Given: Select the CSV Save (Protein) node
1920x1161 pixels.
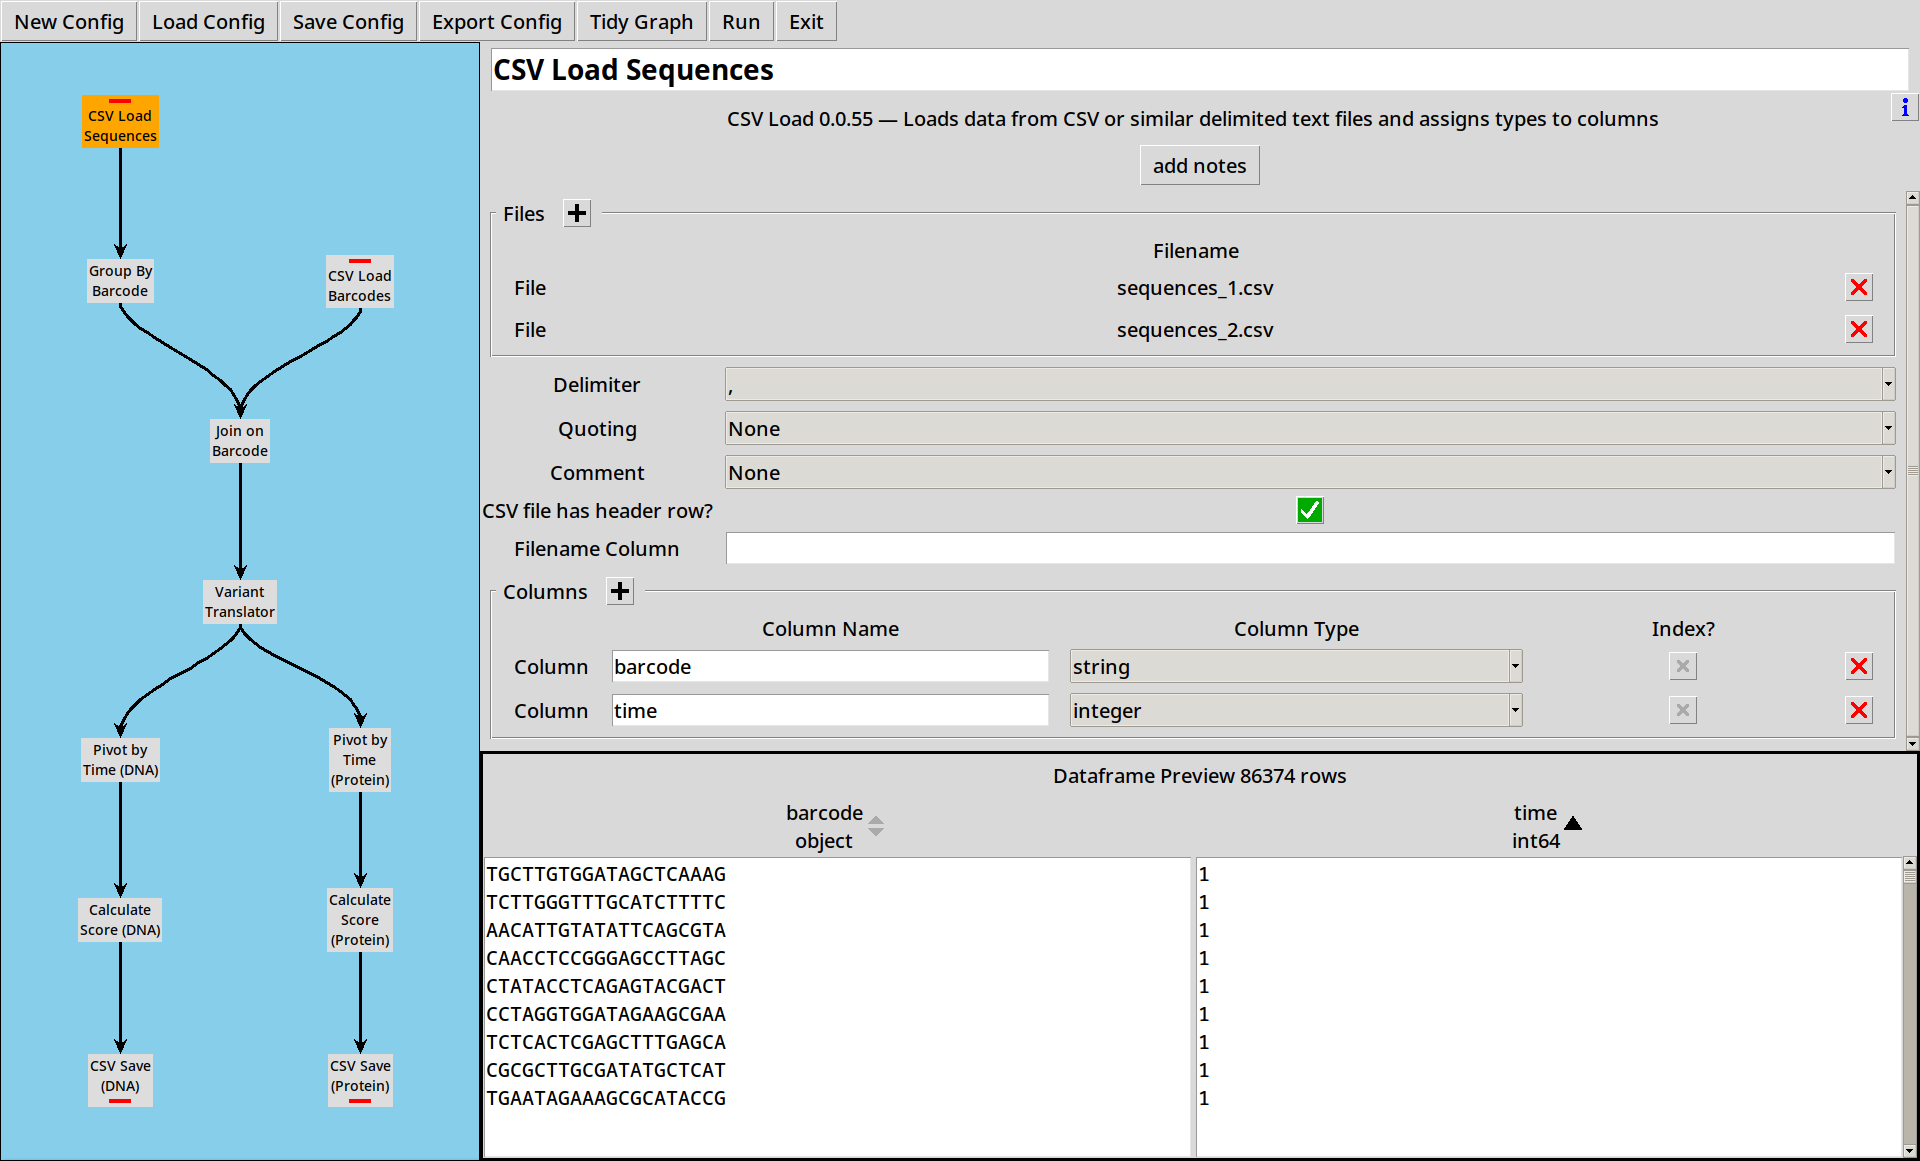Looking at the screenshot, I should tap(360, 1079).
